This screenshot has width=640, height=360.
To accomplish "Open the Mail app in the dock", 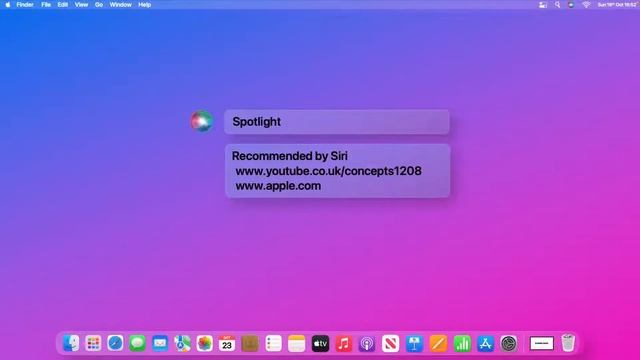I will pos(160,343).
